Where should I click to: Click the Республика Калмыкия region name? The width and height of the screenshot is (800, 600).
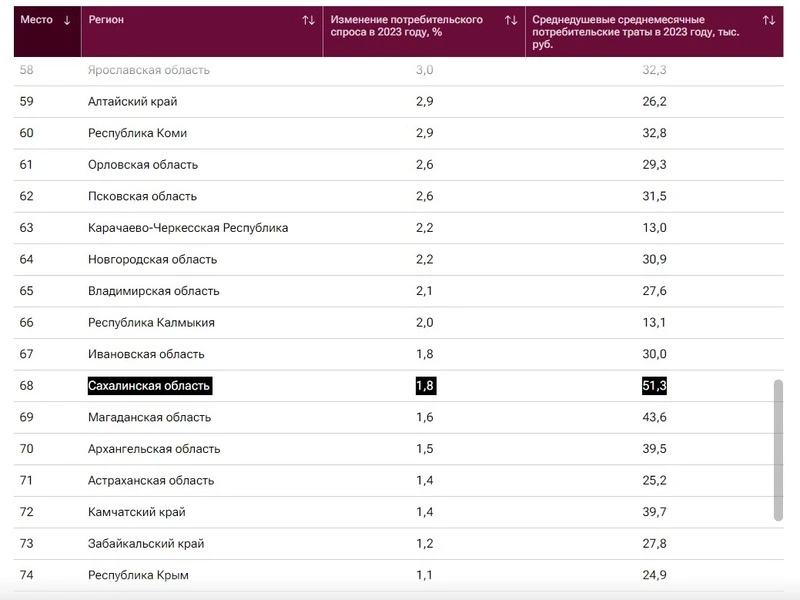[x=151, y=323]
